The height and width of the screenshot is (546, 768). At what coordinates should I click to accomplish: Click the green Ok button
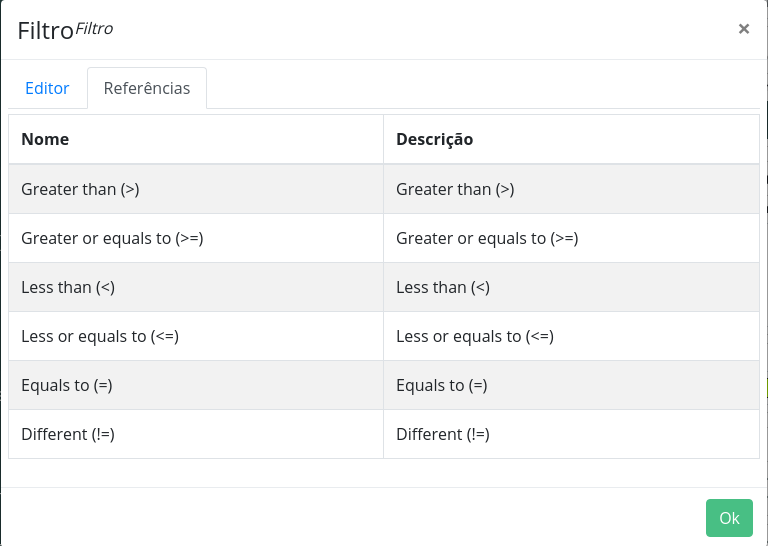(x=729, y=518)
